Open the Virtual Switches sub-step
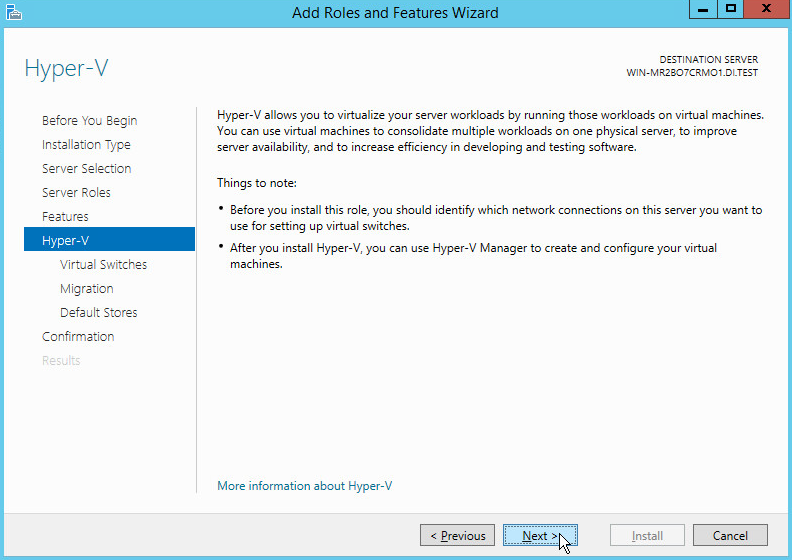792x560 pixels. pos(103,265)
